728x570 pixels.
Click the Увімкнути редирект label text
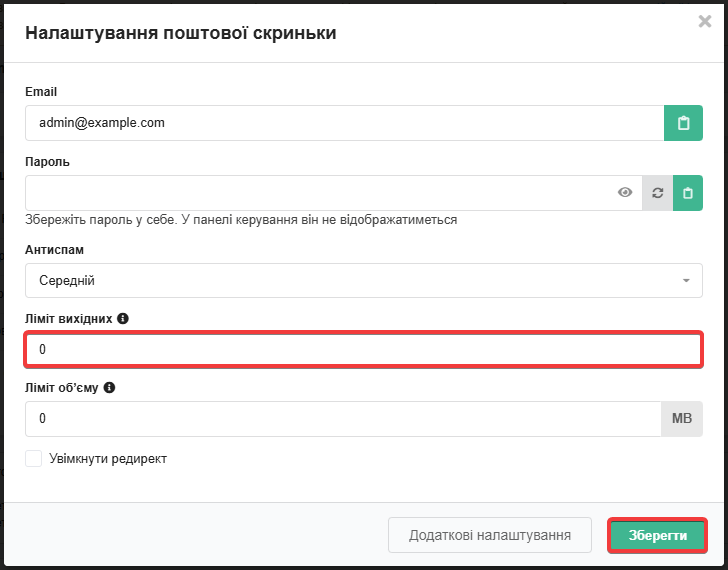pos(107,459)
